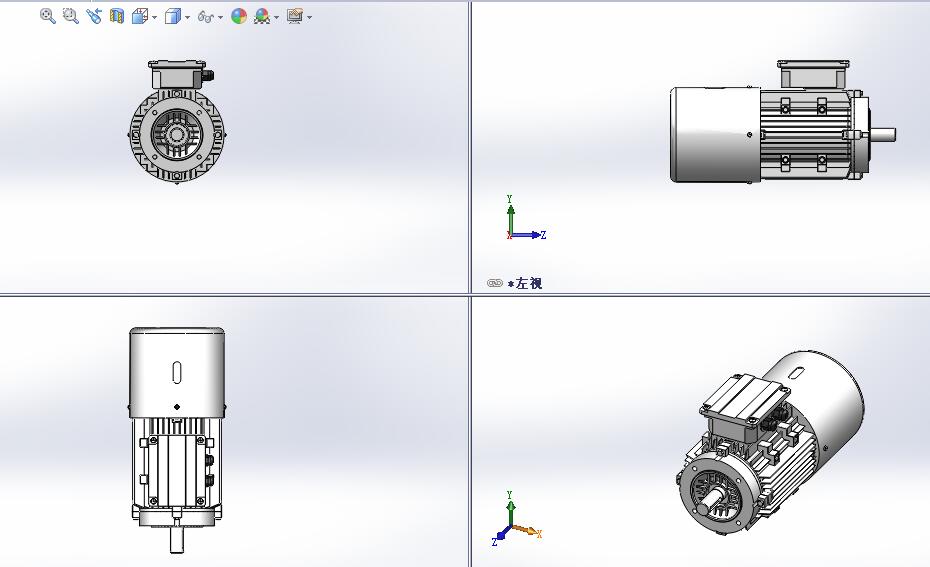The image size is (930, 567).
Task: Expand the Apply Scene dropdown arrow
Action: [276, 17]
